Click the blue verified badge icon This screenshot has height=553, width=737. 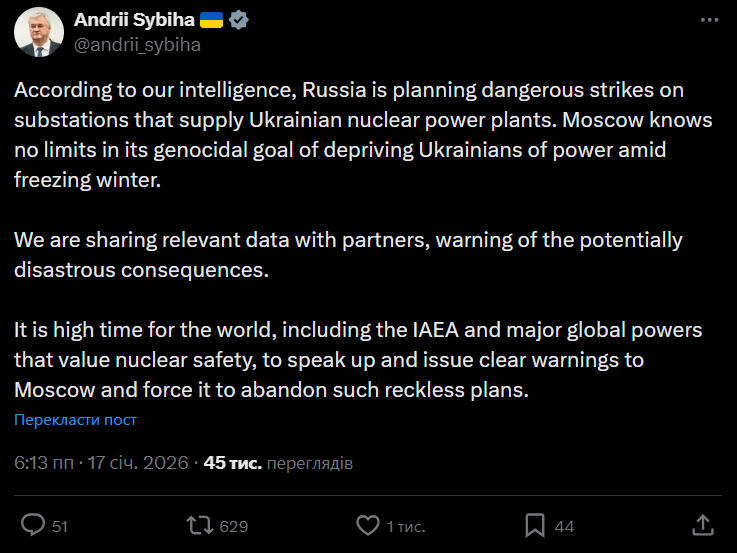[239, 20]
